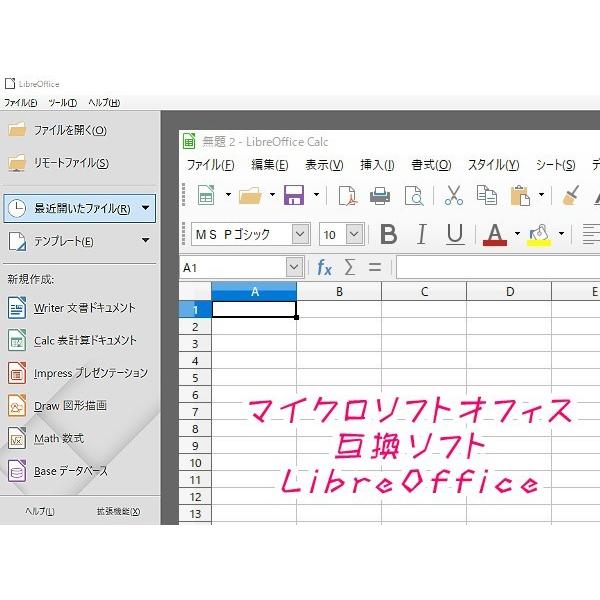Image resolution: width=600 pixels, height=600 pixels.
Task: Click Math formula icon in Start Center
Action: (x=17, y=438)
